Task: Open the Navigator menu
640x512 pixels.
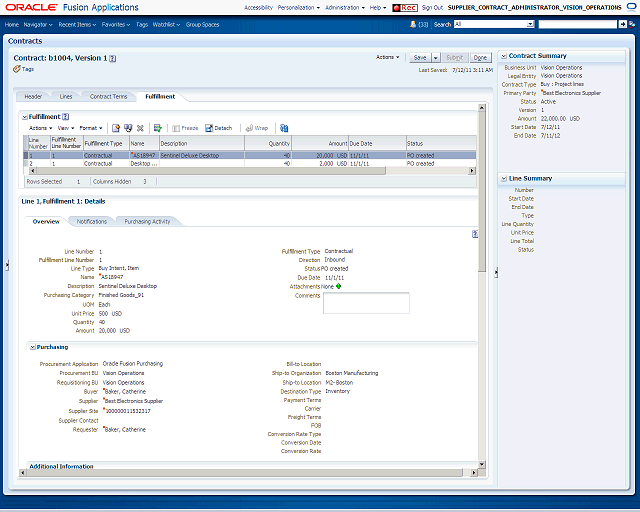Action: [x=38, y=24]
